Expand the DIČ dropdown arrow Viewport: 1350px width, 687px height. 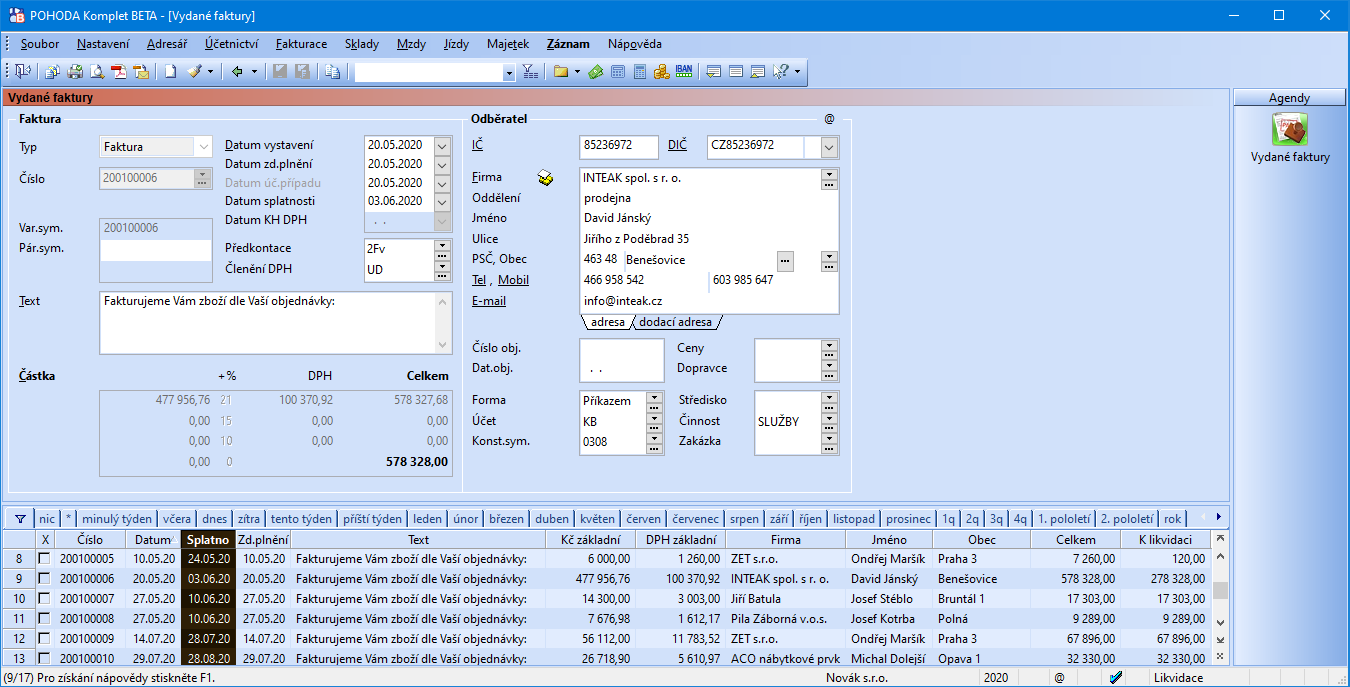pos(830,147)
